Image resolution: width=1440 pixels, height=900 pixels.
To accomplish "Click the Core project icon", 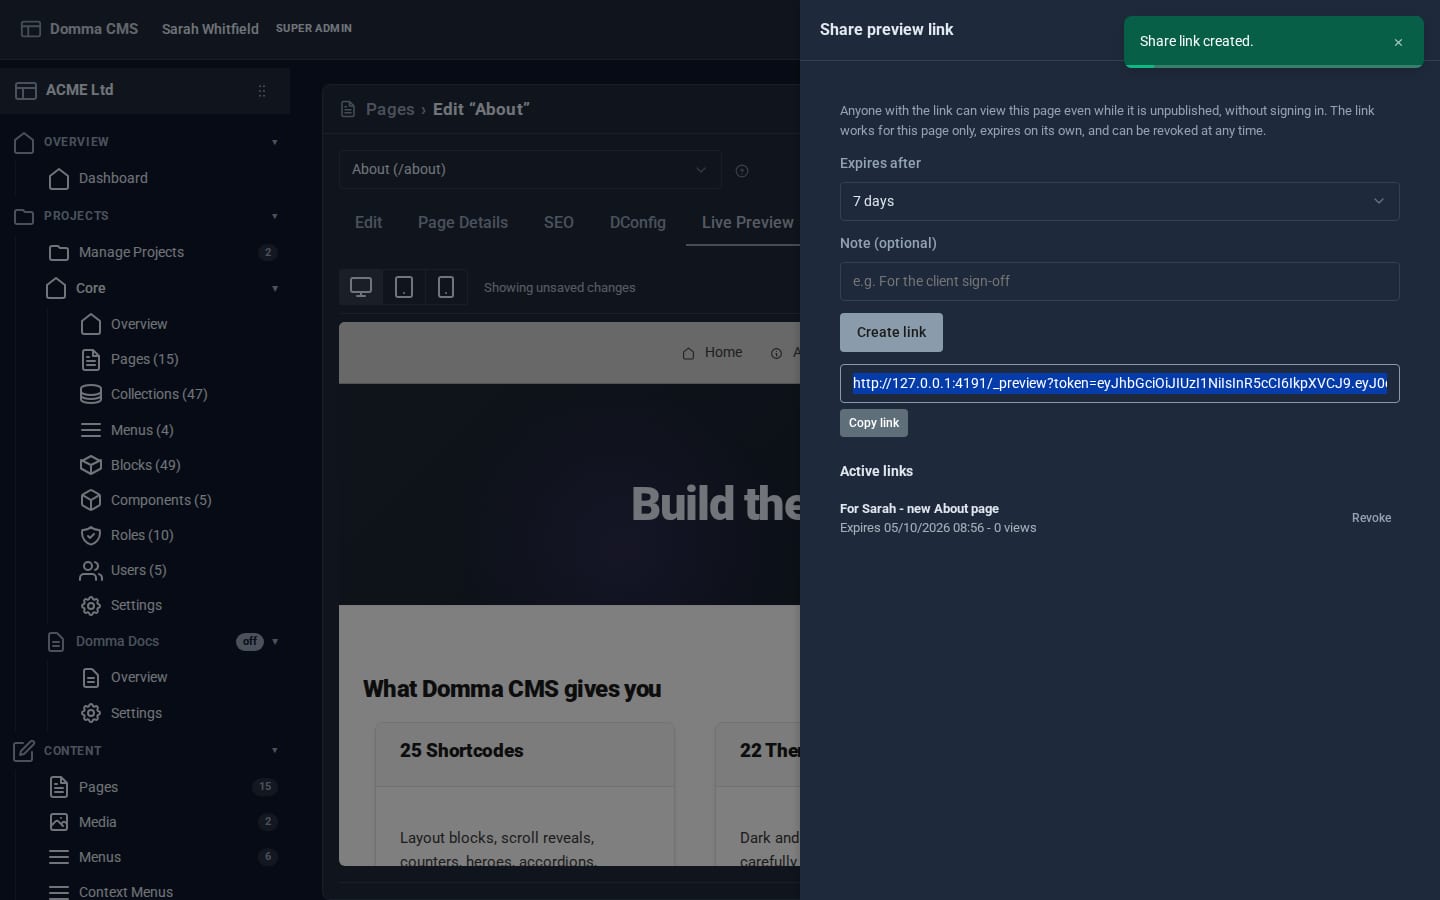I will [x=56, y=288].
